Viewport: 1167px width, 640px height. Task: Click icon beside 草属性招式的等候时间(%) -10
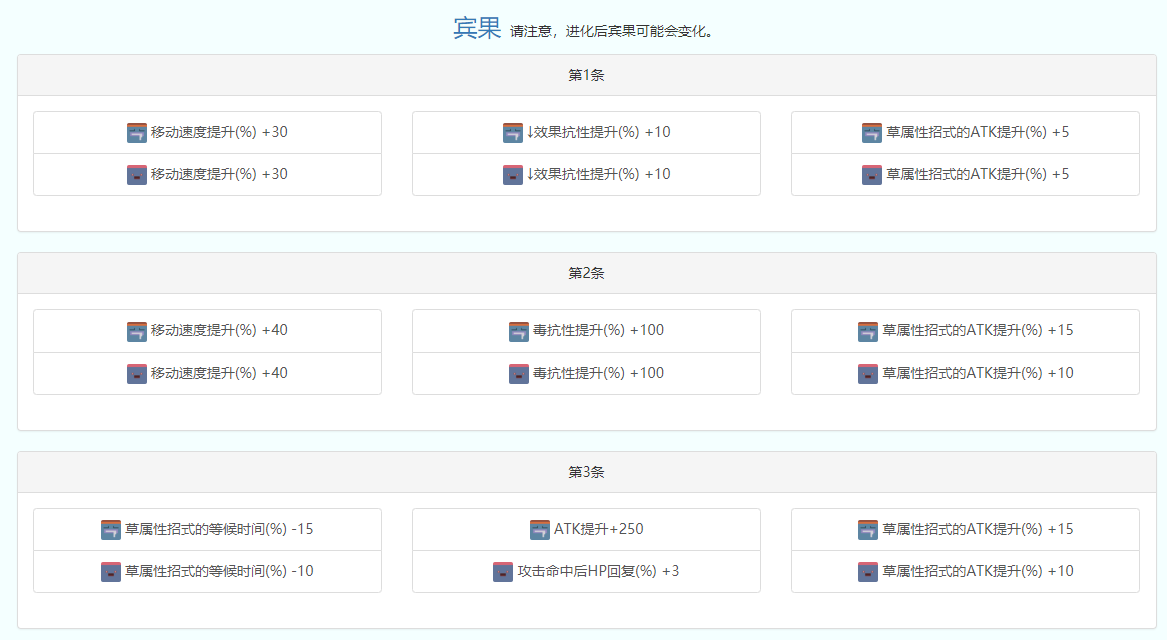coord(111,572)
